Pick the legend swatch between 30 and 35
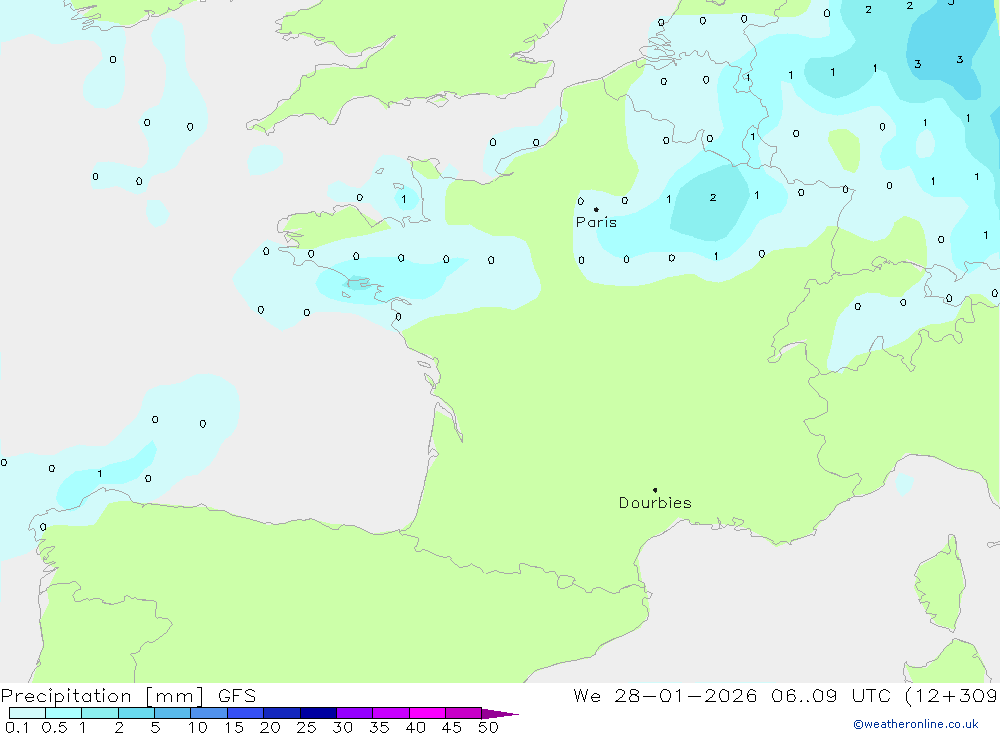The height and width of the screenshot is (733, 1000). pyautogui.click(x=354, y=713)
